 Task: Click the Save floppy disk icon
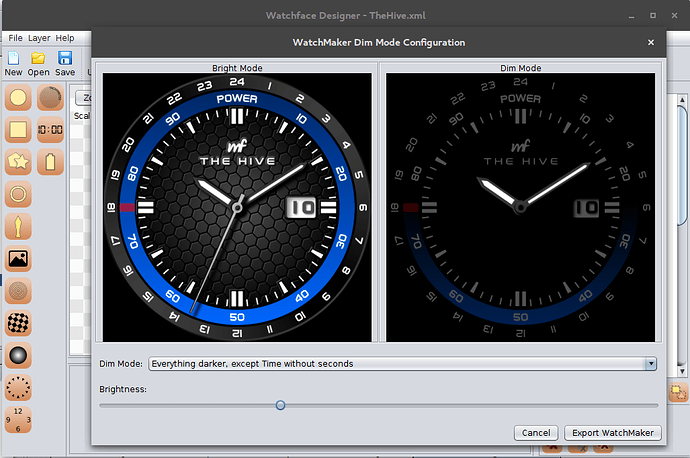[65, 58]
